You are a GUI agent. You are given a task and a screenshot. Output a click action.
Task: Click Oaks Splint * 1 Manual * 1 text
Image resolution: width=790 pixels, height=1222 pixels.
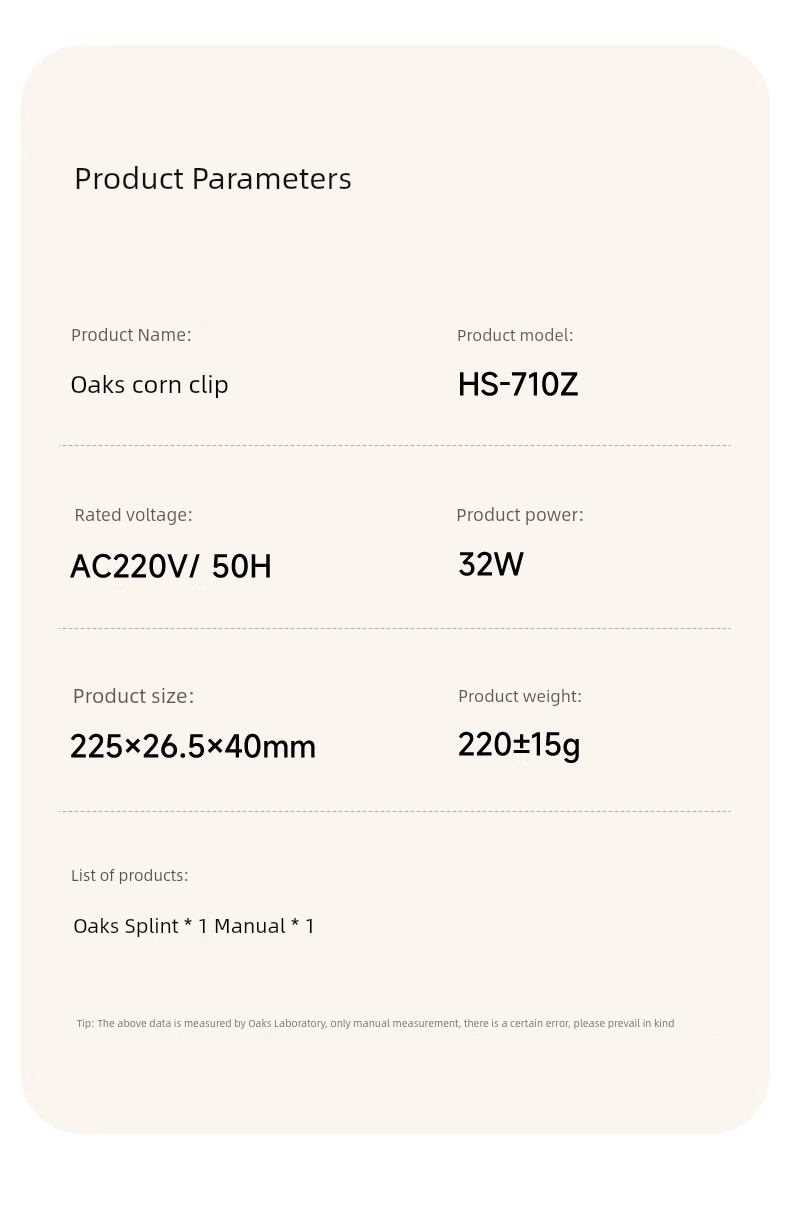pyautogui.click(x=194, y=926)
